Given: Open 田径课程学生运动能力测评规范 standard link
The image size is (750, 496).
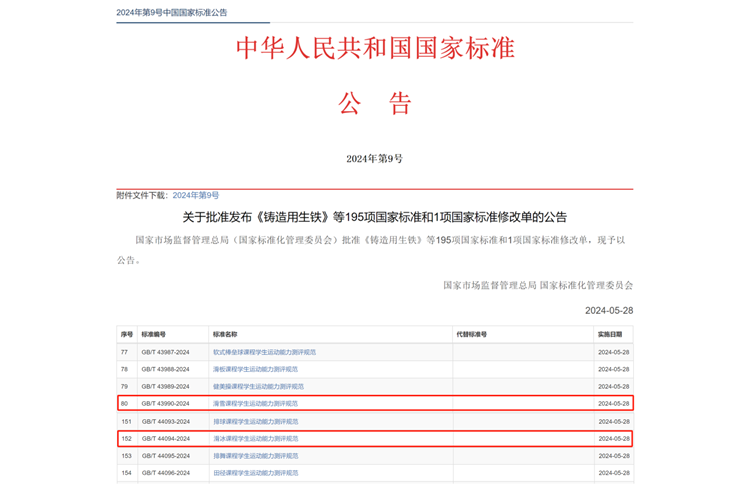Looking at the screenshot, I should pos(255,472).
